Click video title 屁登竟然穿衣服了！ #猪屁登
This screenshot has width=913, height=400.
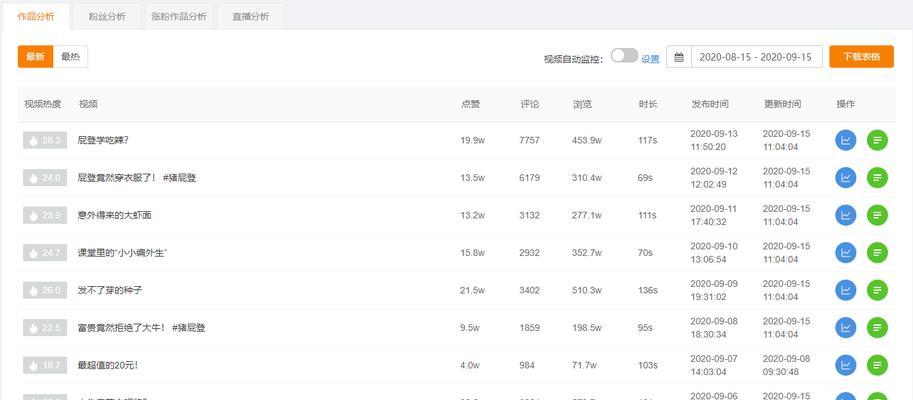click(x=137, y=178)
